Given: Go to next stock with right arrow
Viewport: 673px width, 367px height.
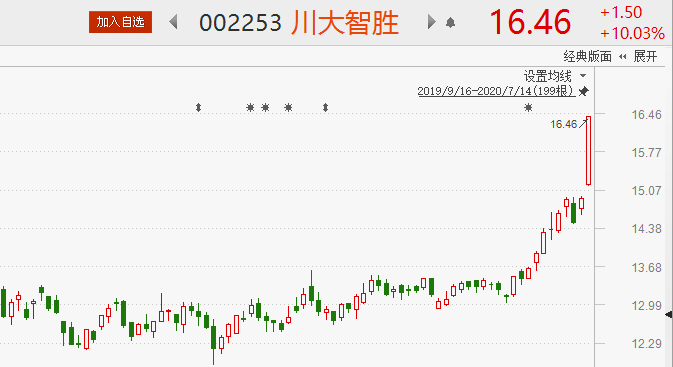Looking at the screenshot, I should tap(431, 22).
